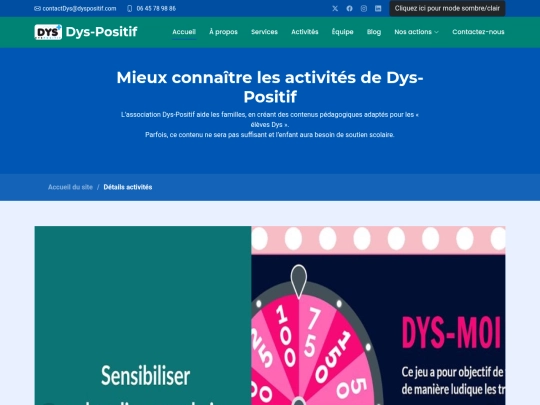The width and height of the screenshot is (540, 405).
Task: Select the Activités menu item
Action: click(304, 32)
